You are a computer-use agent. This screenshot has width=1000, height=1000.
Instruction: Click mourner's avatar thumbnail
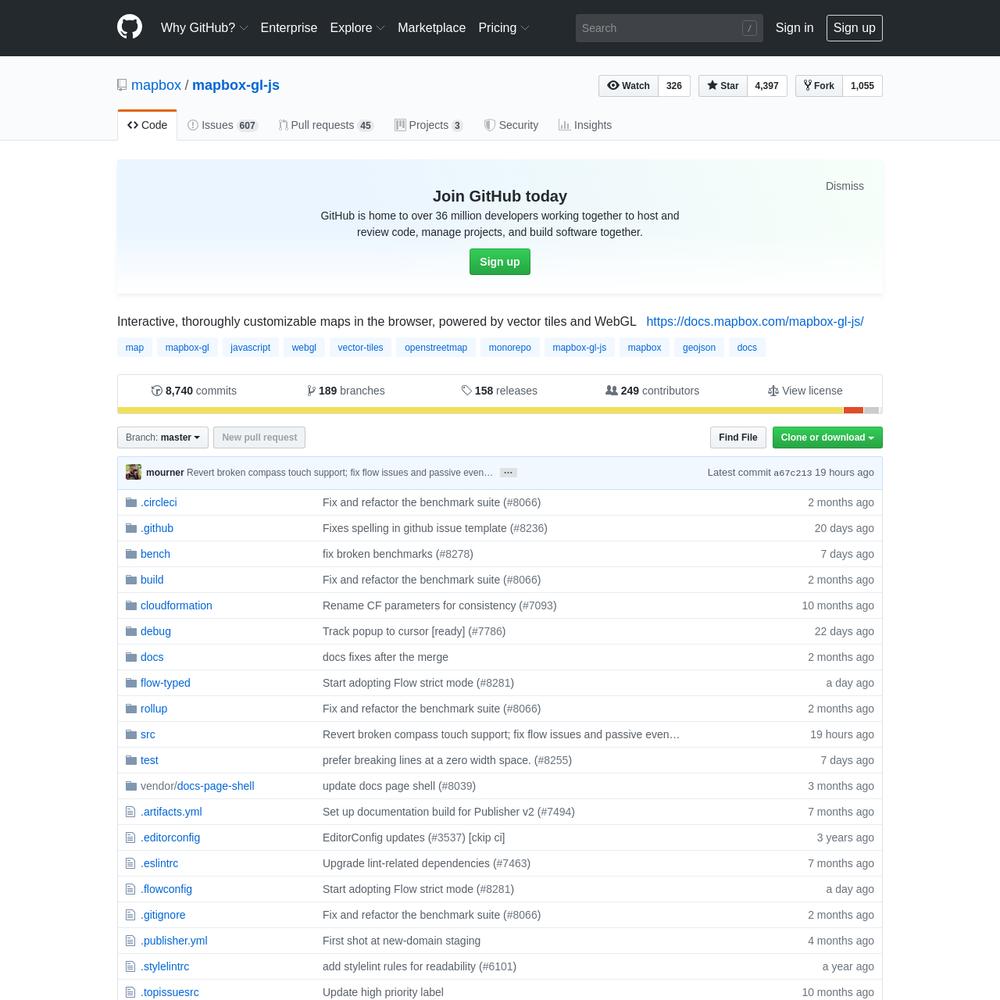click(x=133, y=472)
